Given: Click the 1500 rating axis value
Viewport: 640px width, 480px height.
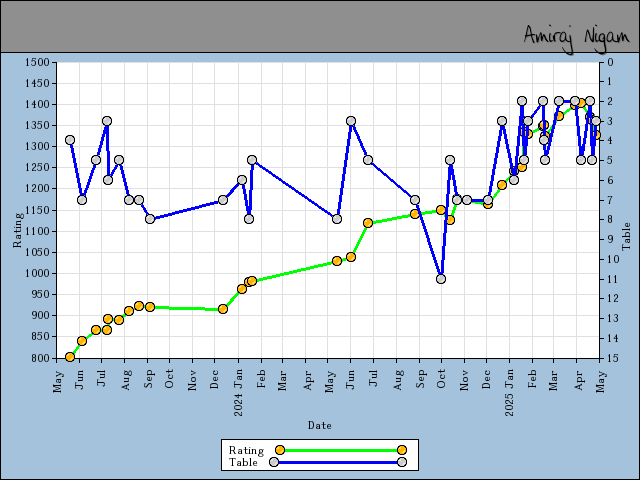Looking at the screenshot, I should (x=37, y=62).
